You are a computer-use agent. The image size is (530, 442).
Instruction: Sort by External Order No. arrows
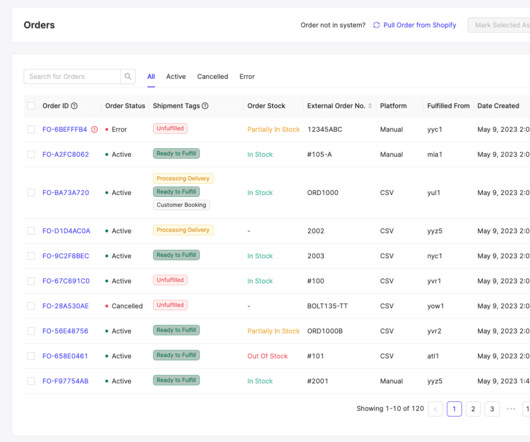click(x=370, y=106)
